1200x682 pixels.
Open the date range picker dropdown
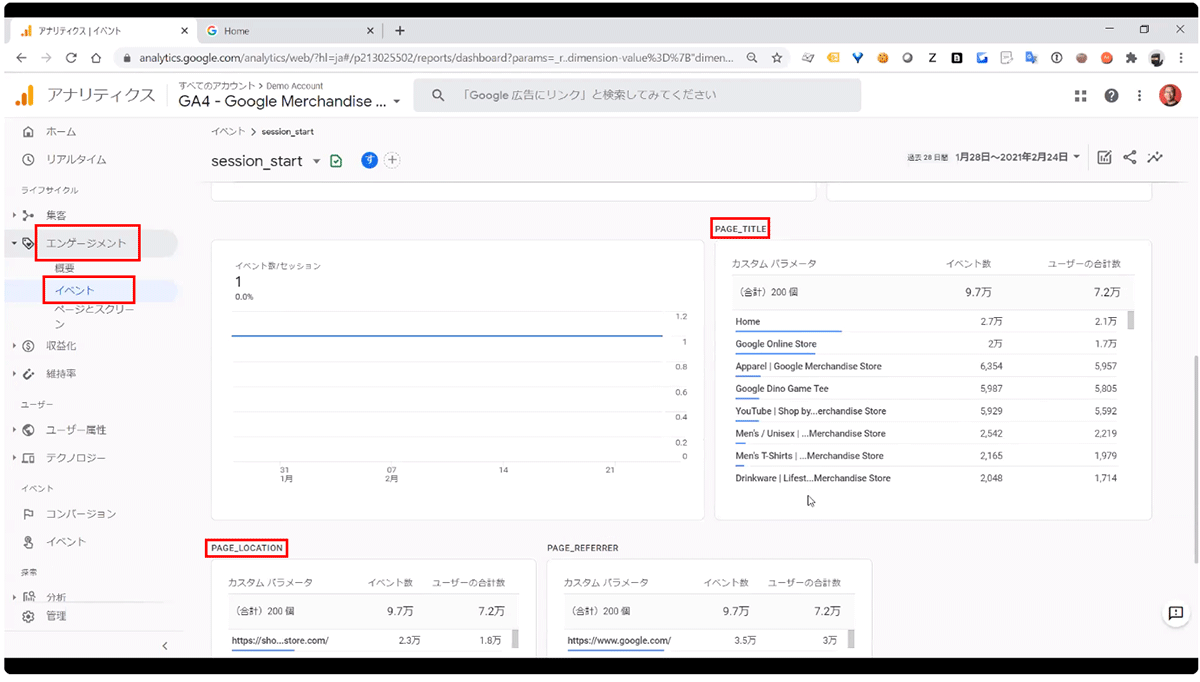click(x=1076, y=157)
